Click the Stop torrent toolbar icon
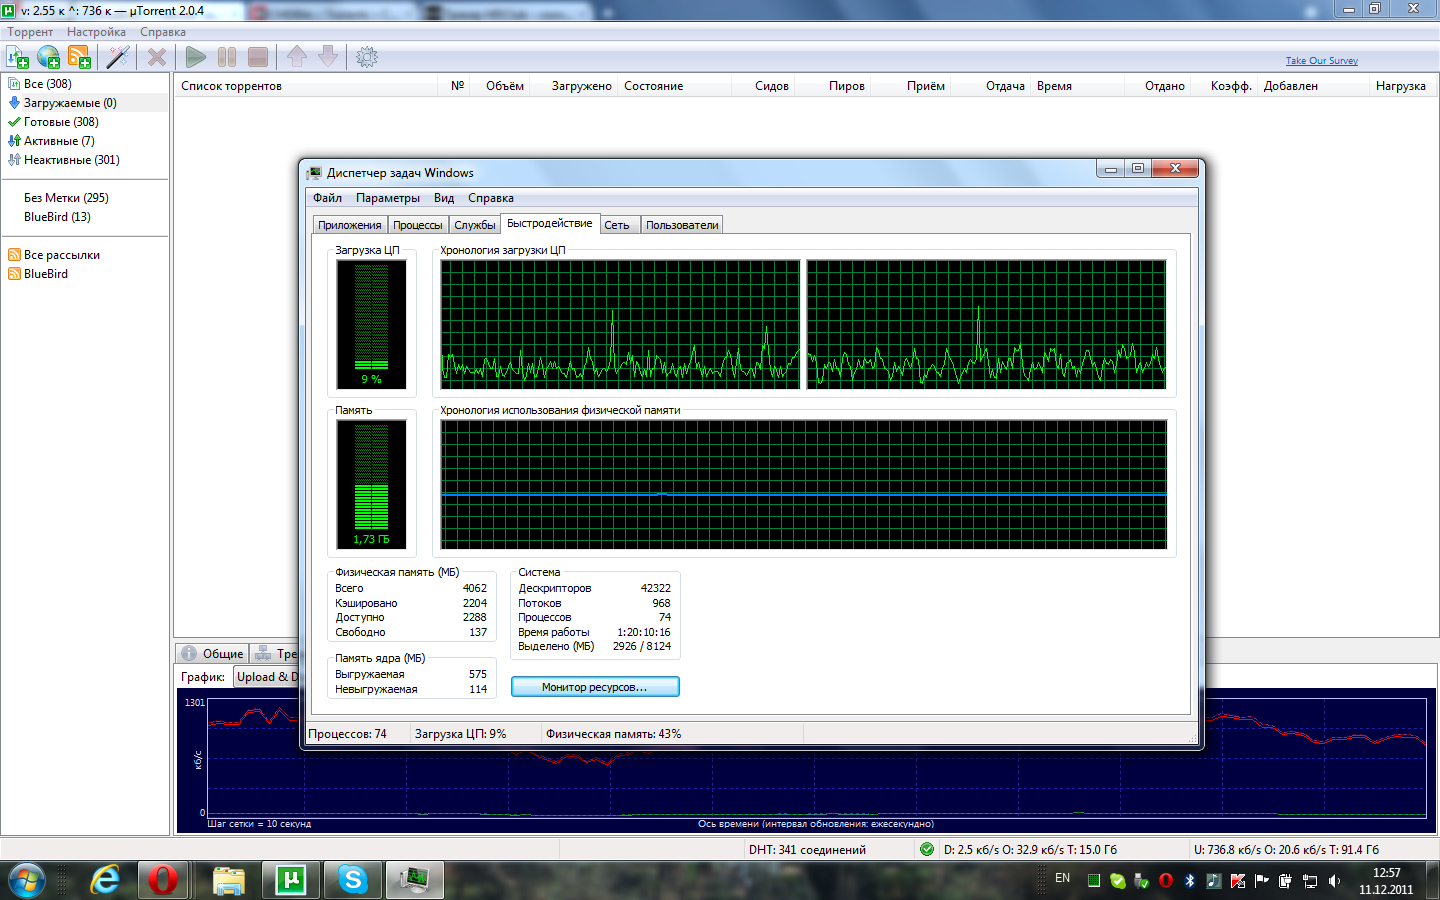 pos(258,57)
